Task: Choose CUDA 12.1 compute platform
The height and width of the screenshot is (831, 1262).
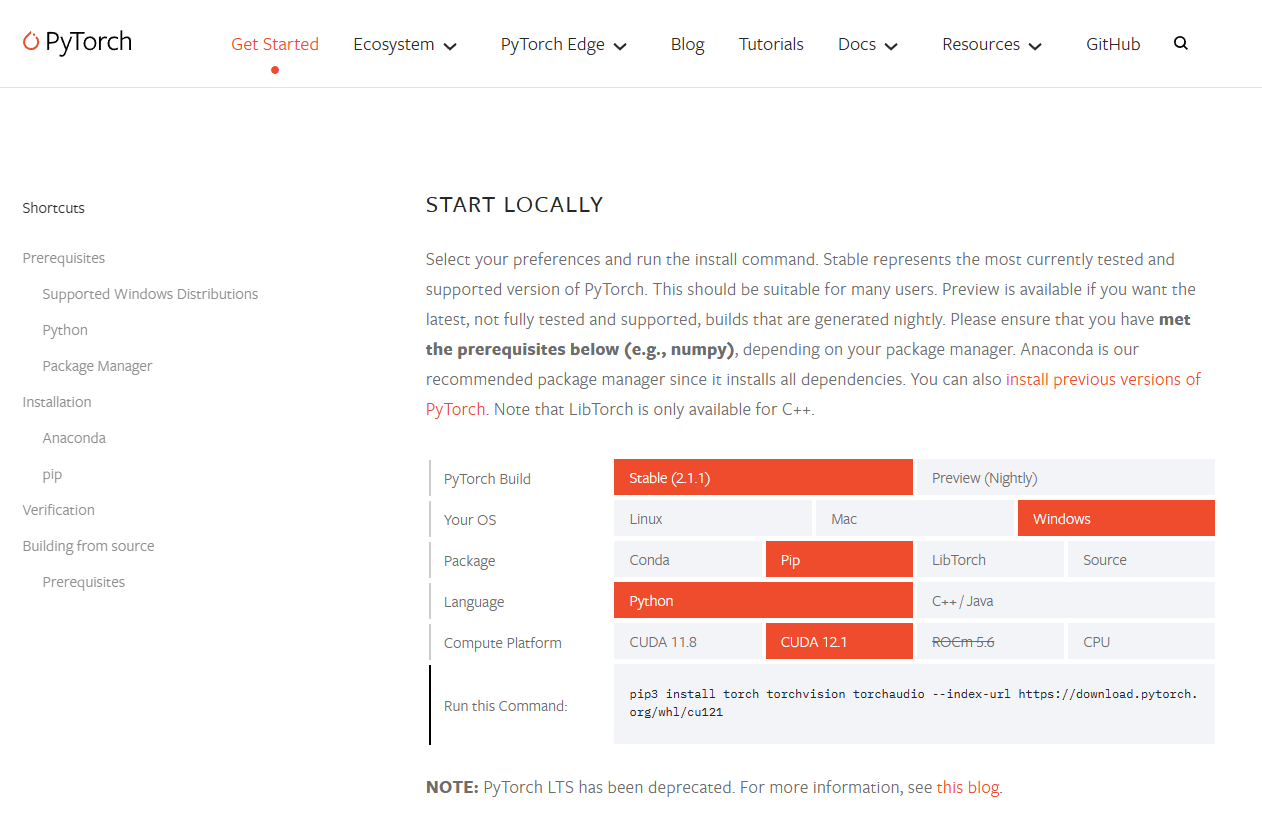Action: (x=839, y=641)
